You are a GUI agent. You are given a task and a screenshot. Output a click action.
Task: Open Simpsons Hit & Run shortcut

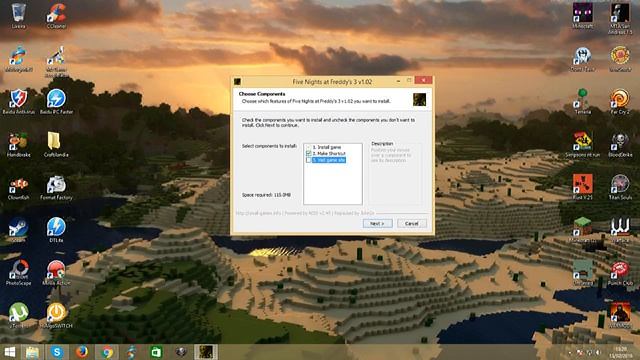coord(582,144)
